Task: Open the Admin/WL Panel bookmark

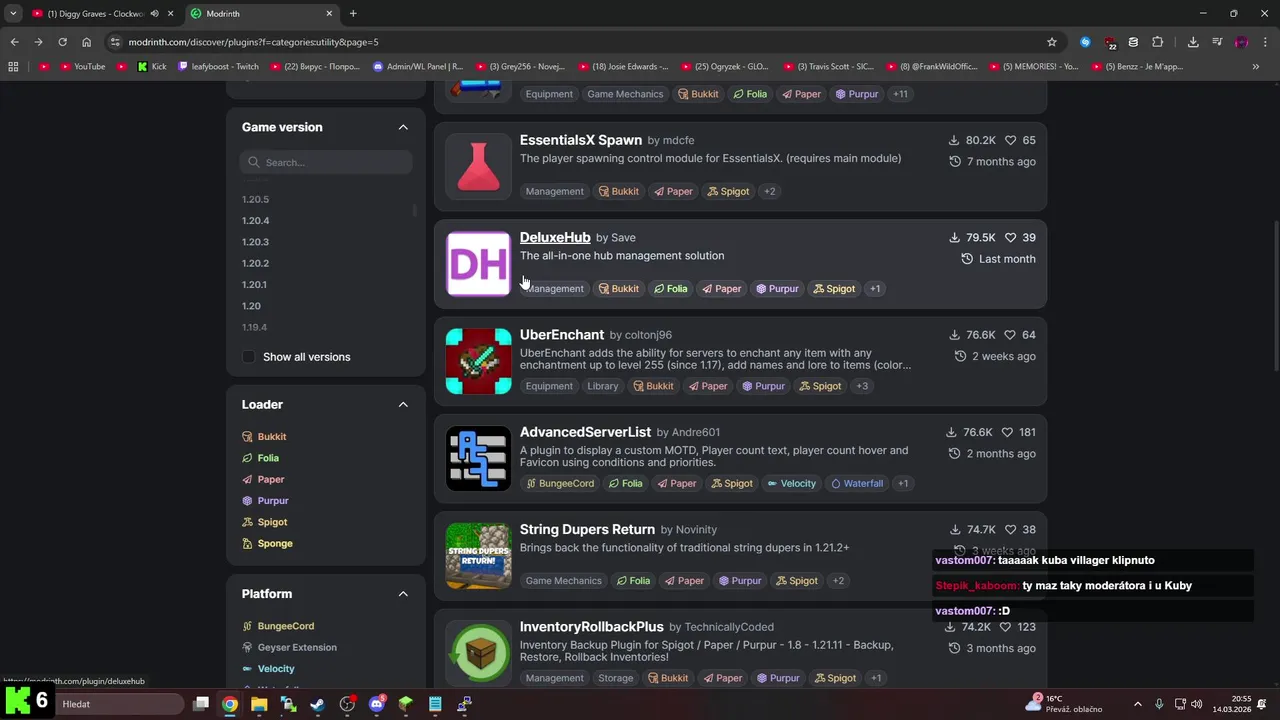Action: (417, 67)
